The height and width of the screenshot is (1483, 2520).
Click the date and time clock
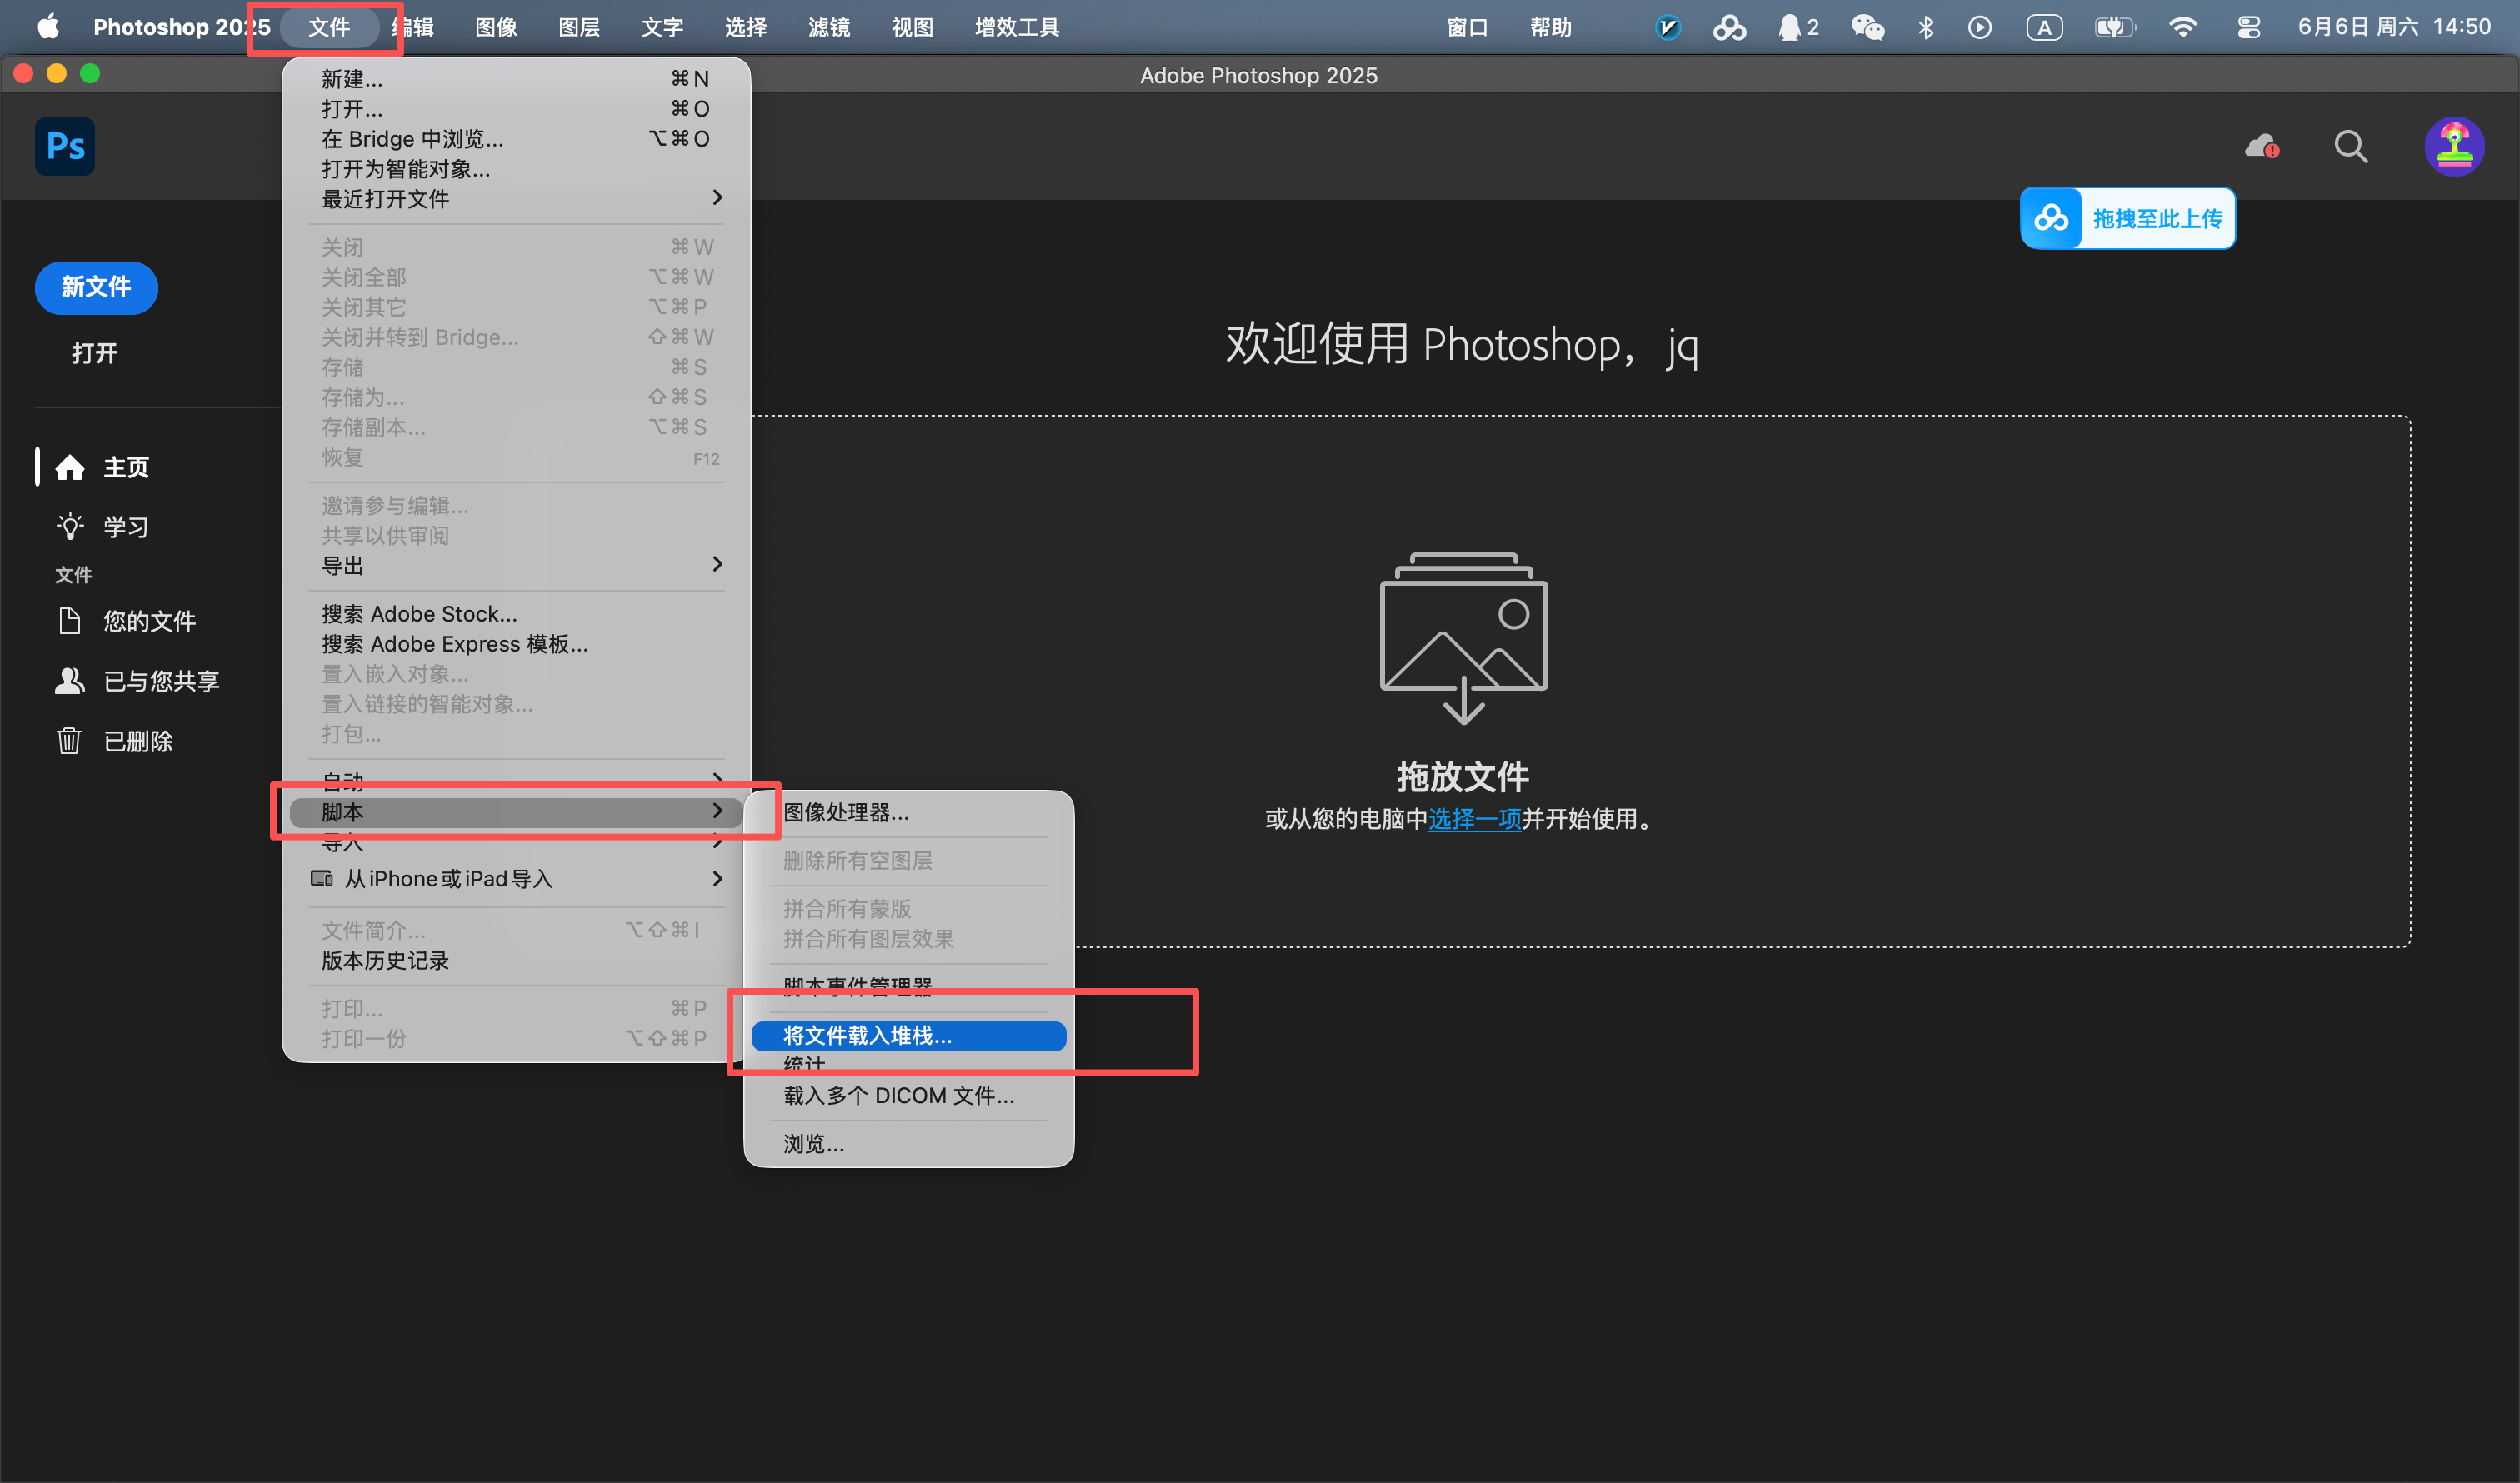coord(2393,27)
